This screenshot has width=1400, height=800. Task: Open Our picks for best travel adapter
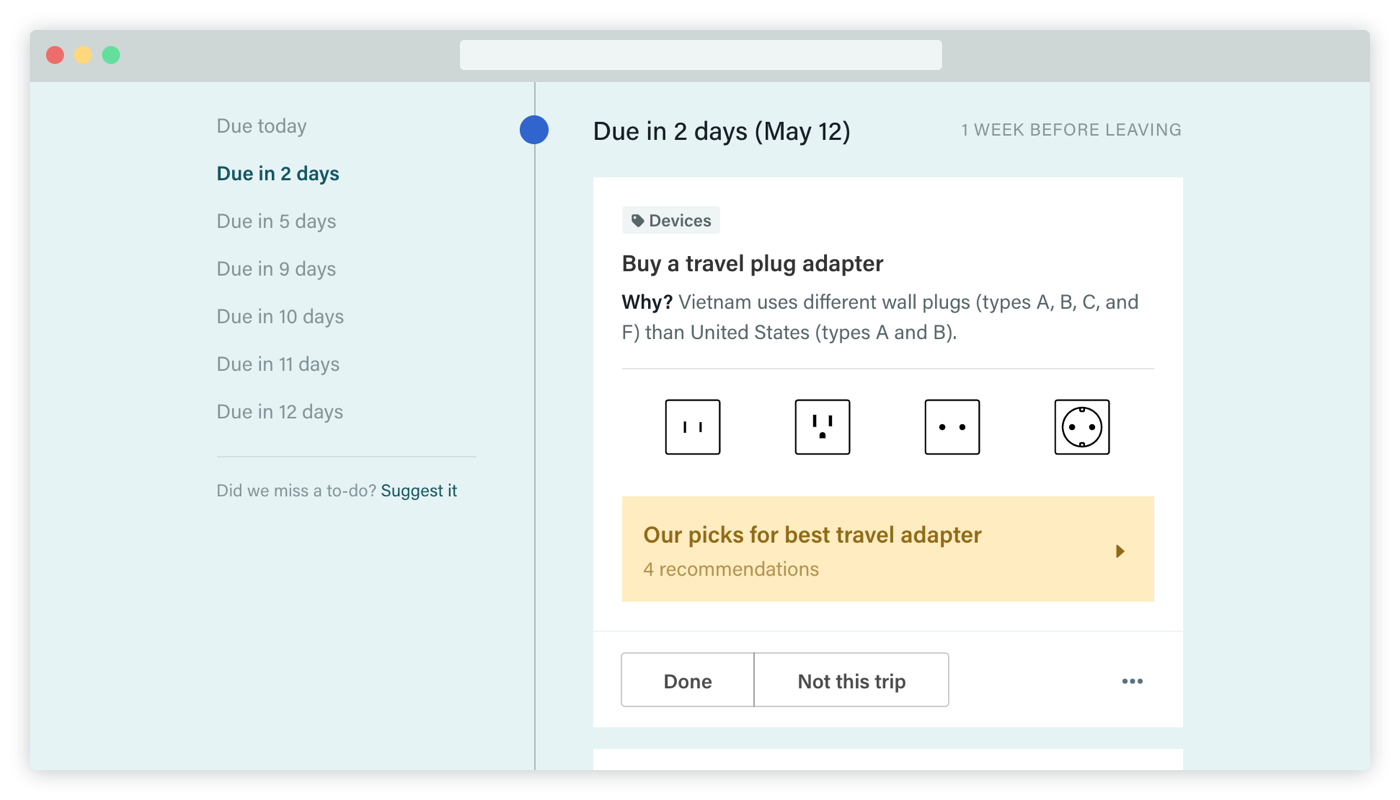pyautogui.click(x=812, y=536)
